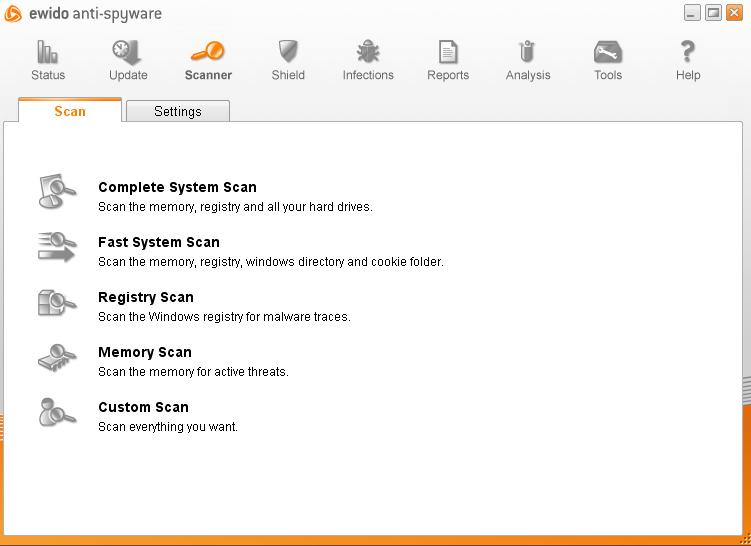Click the Complete System Scan icon

coord(57,192)
